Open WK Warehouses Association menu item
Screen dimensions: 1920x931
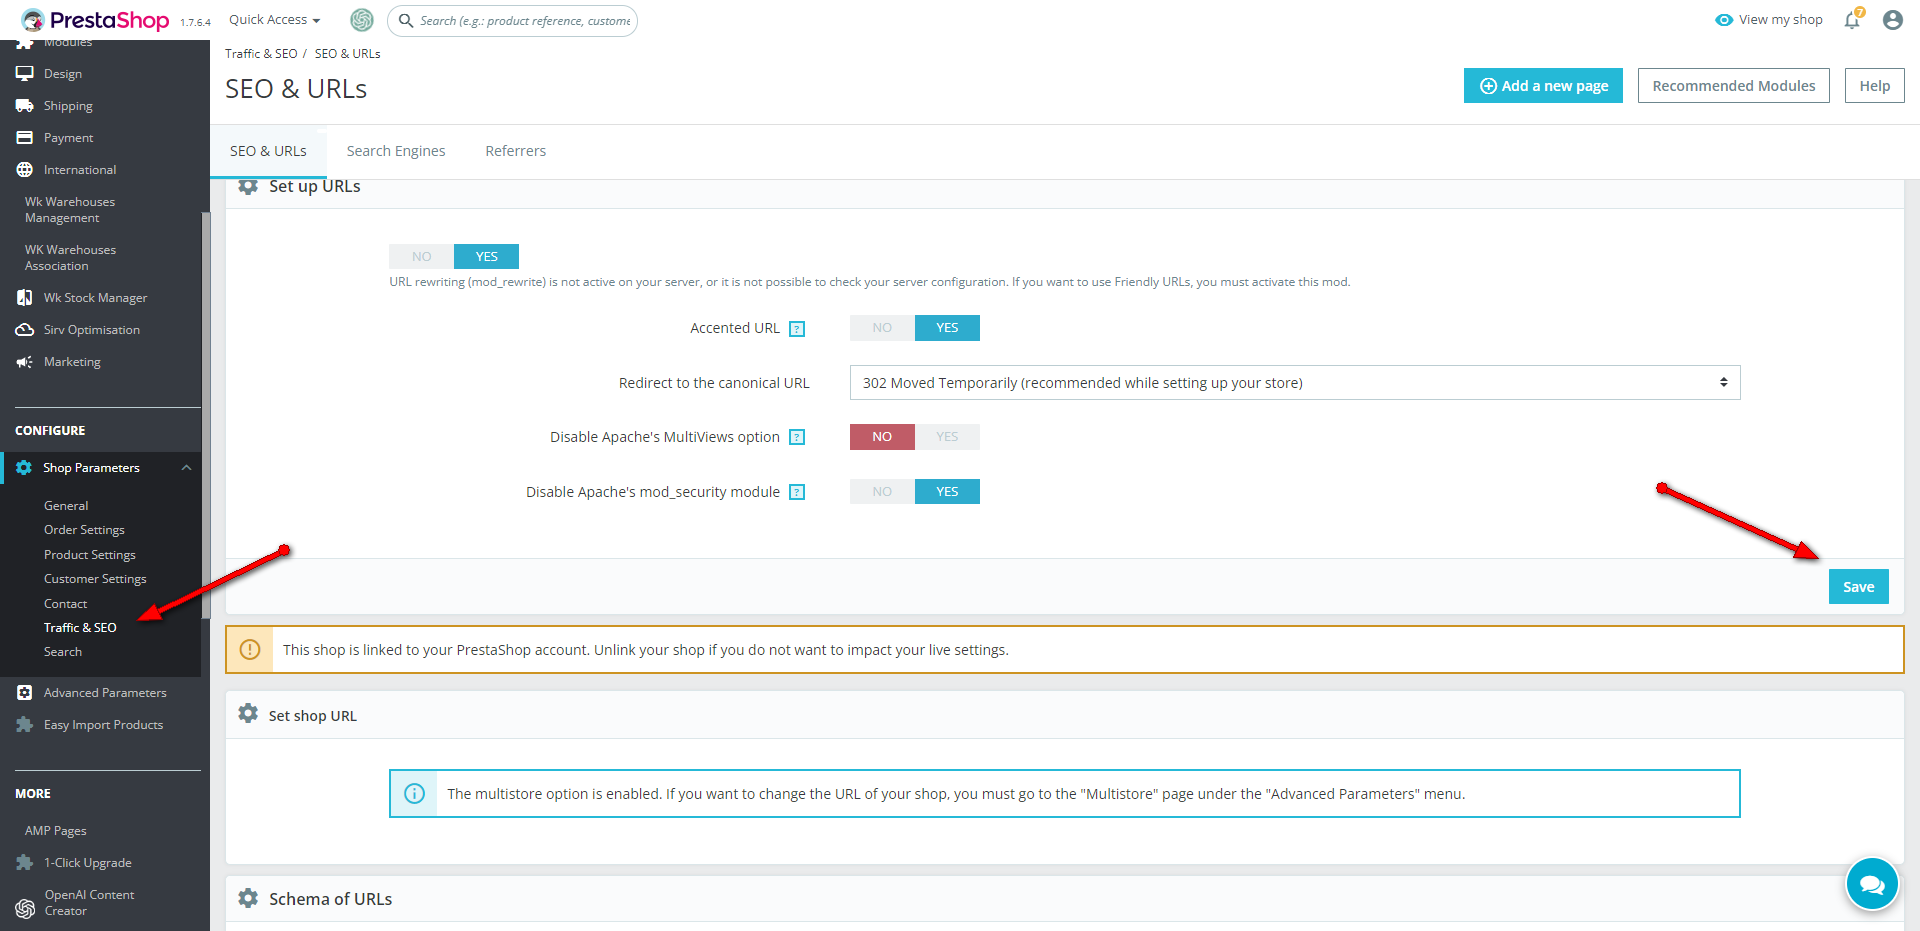[x=70, y=258]
